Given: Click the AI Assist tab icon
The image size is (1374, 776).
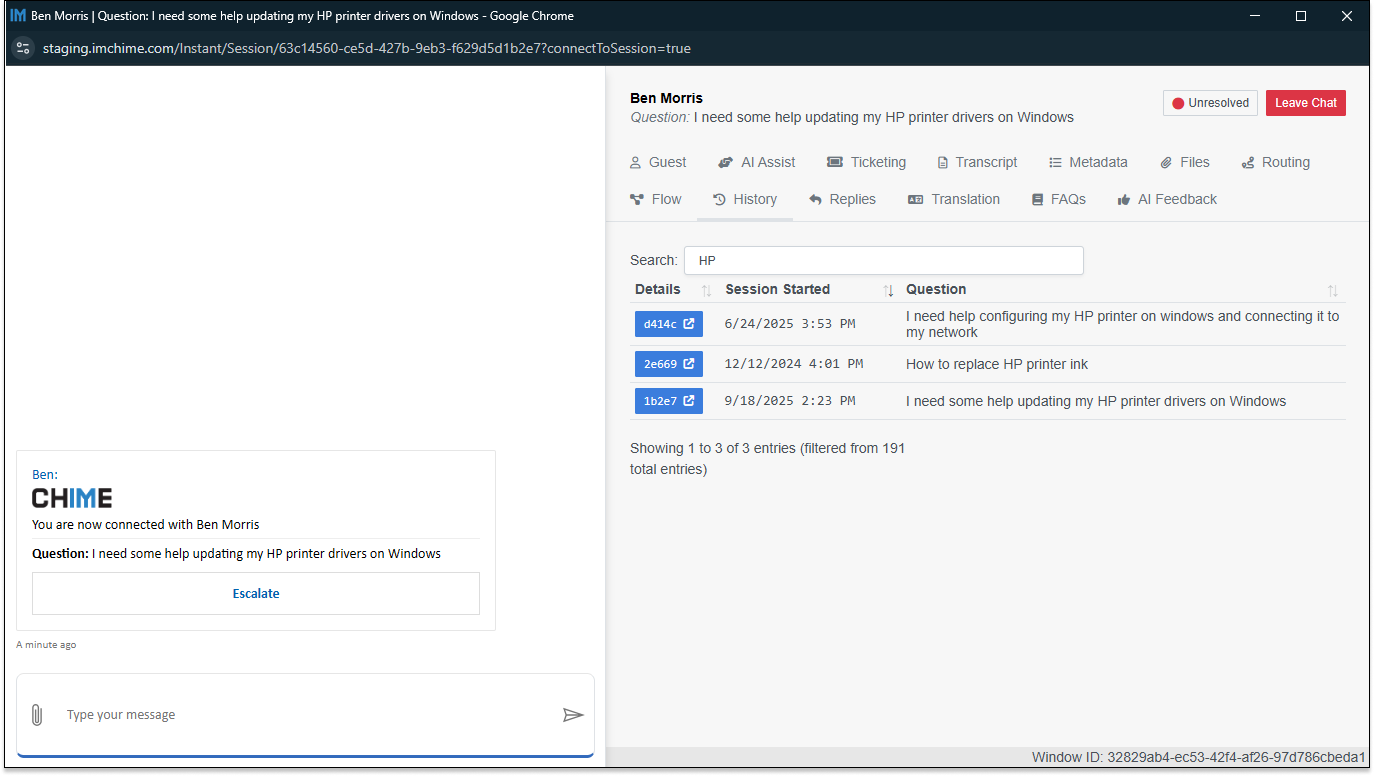Looking at the screenshot, I should 726,163.
